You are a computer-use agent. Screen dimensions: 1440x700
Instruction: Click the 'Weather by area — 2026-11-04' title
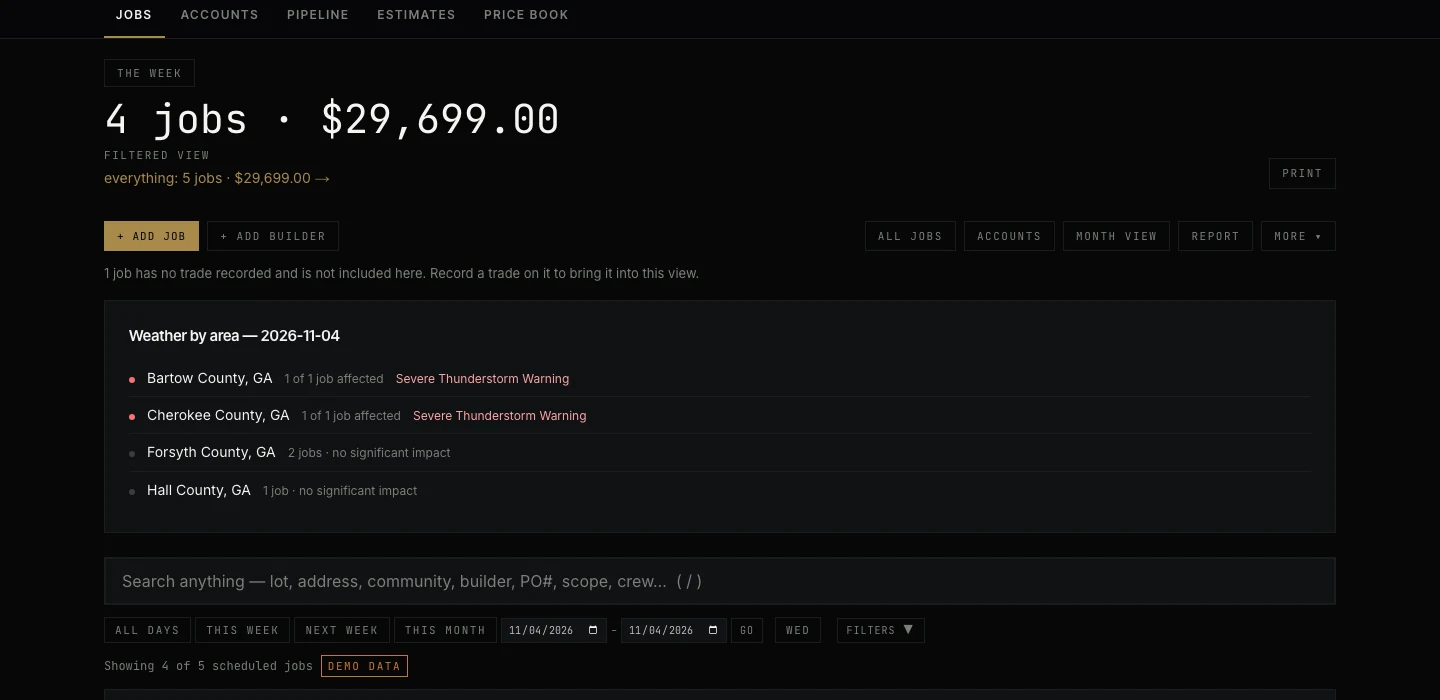point(234,336)
